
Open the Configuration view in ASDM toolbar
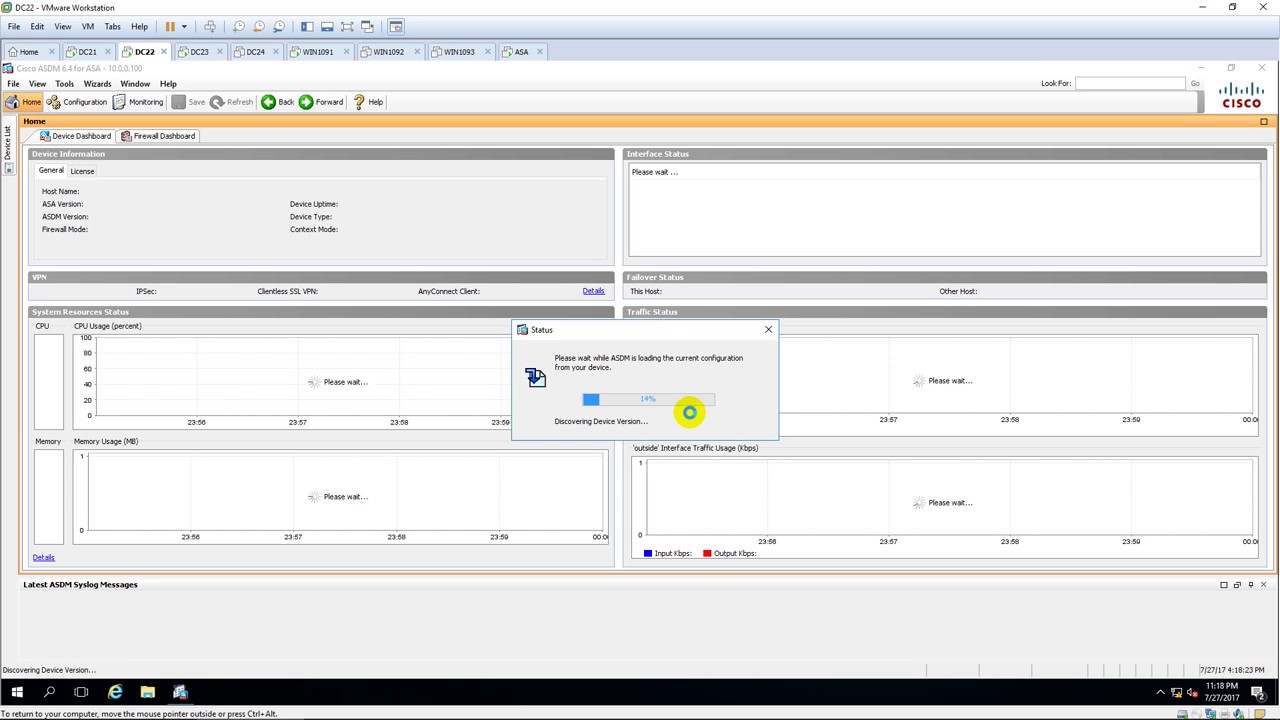tap(77, 102)
